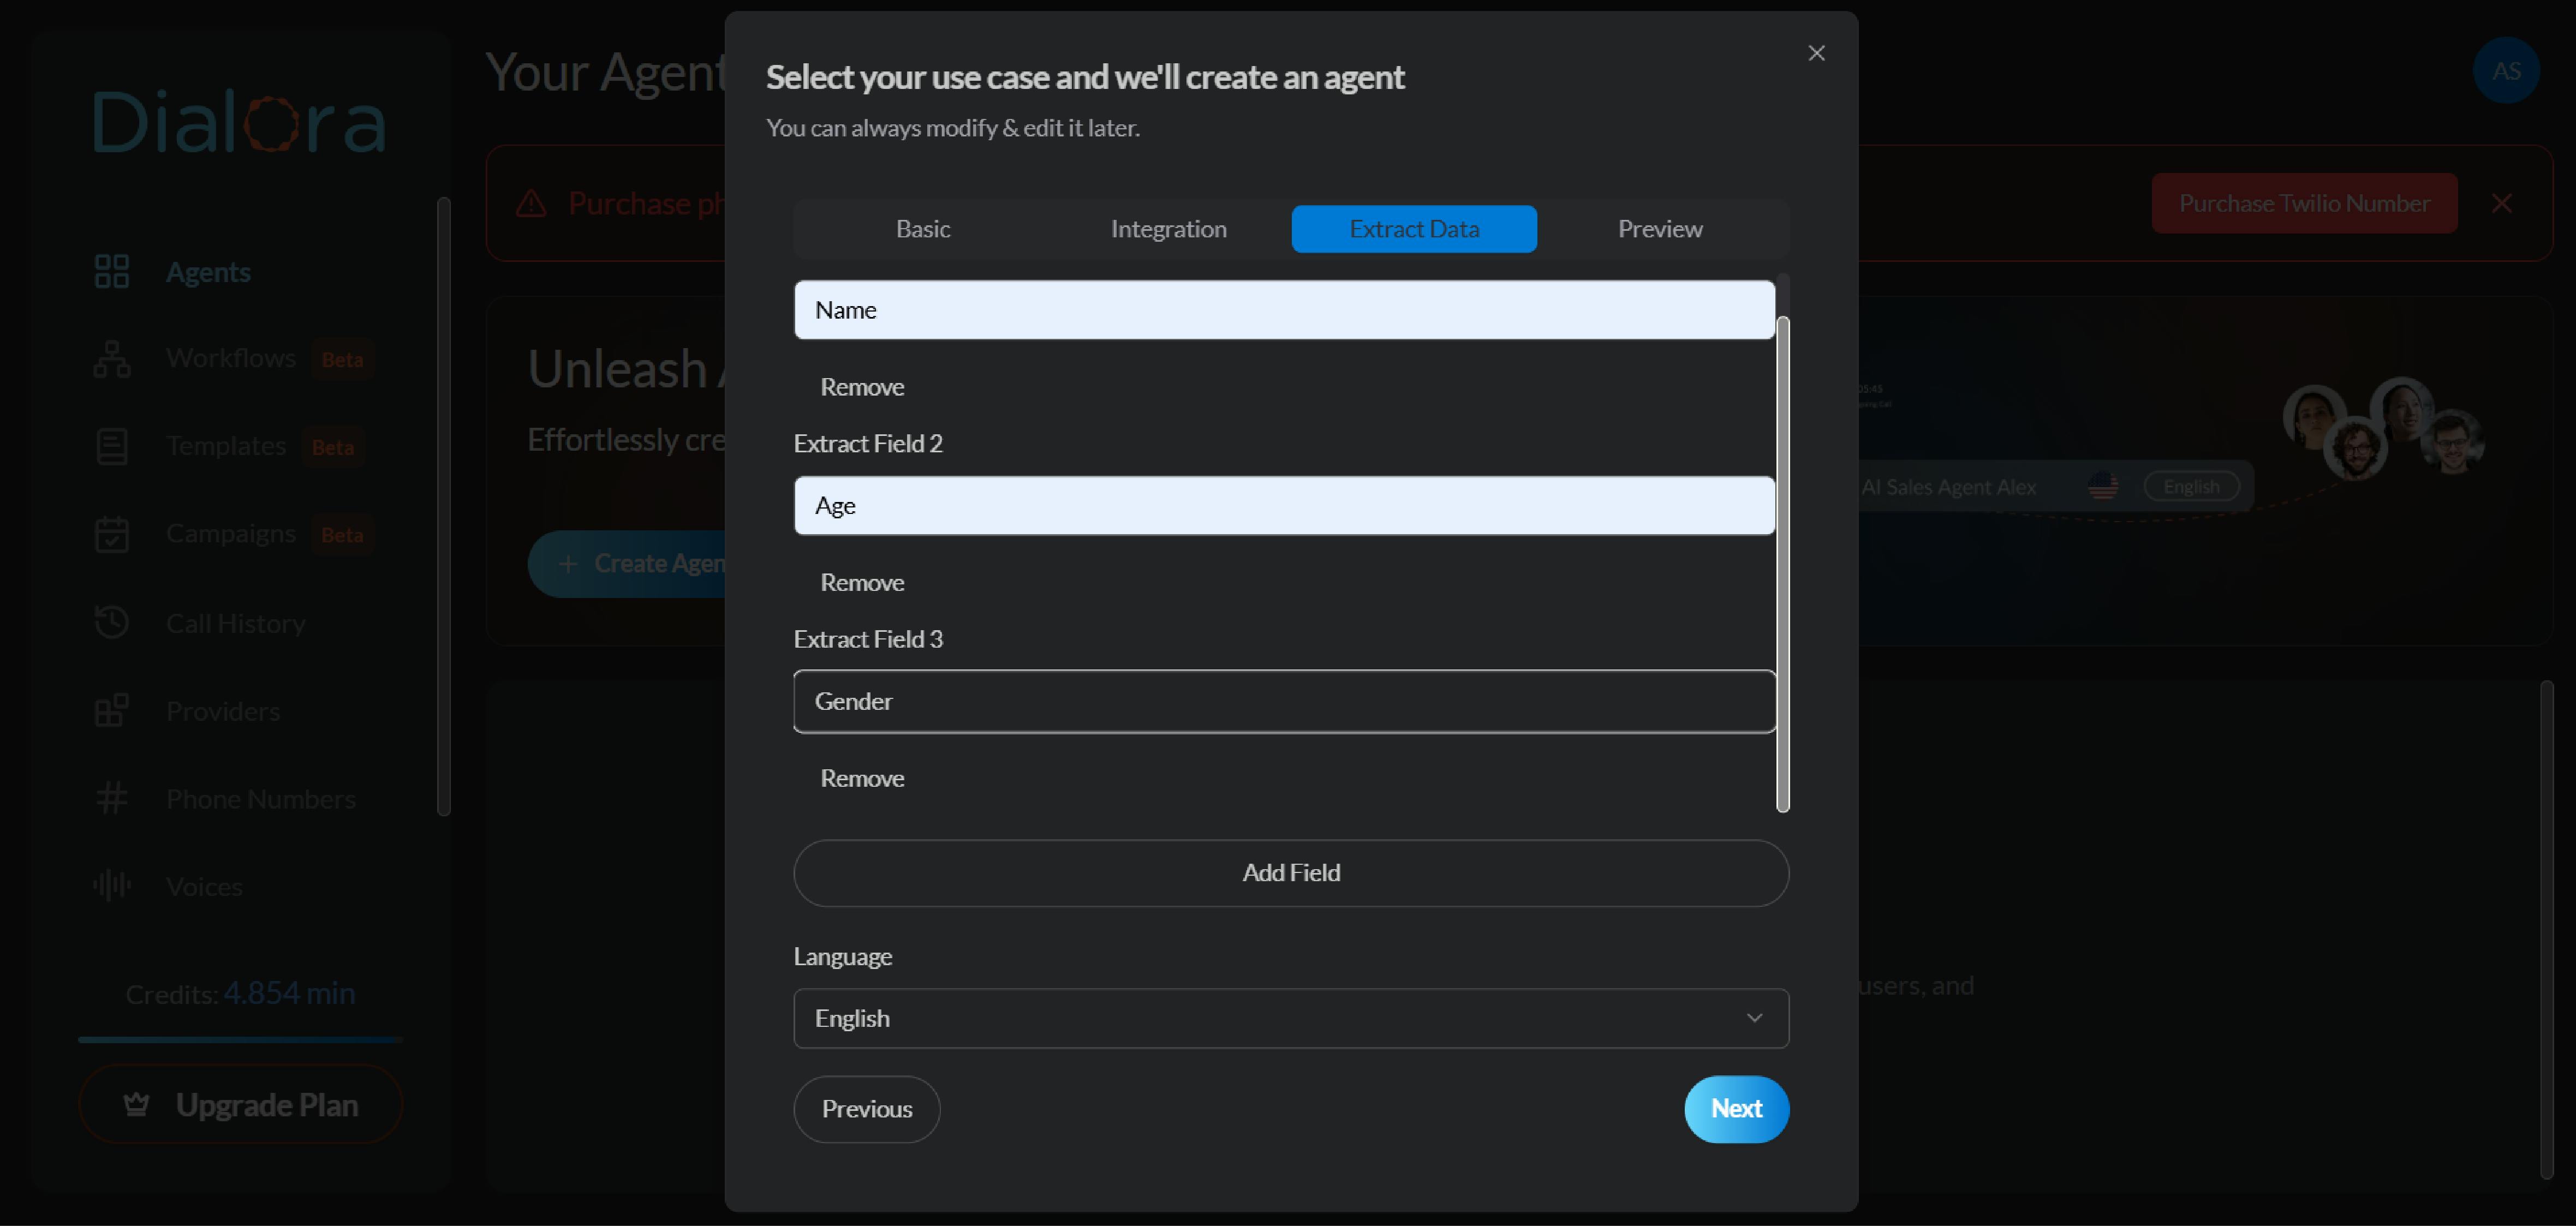
Task: Remove the Age extract field
Action: (862, 582)
